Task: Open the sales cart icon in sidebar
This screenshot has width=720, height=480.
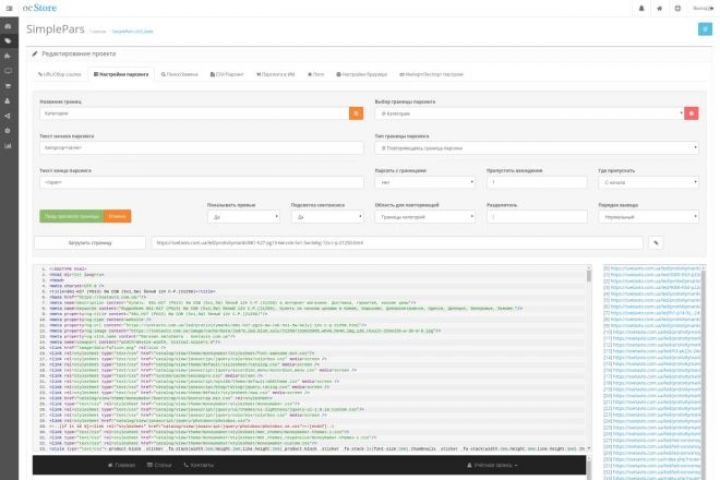Action: coord(8,86)
